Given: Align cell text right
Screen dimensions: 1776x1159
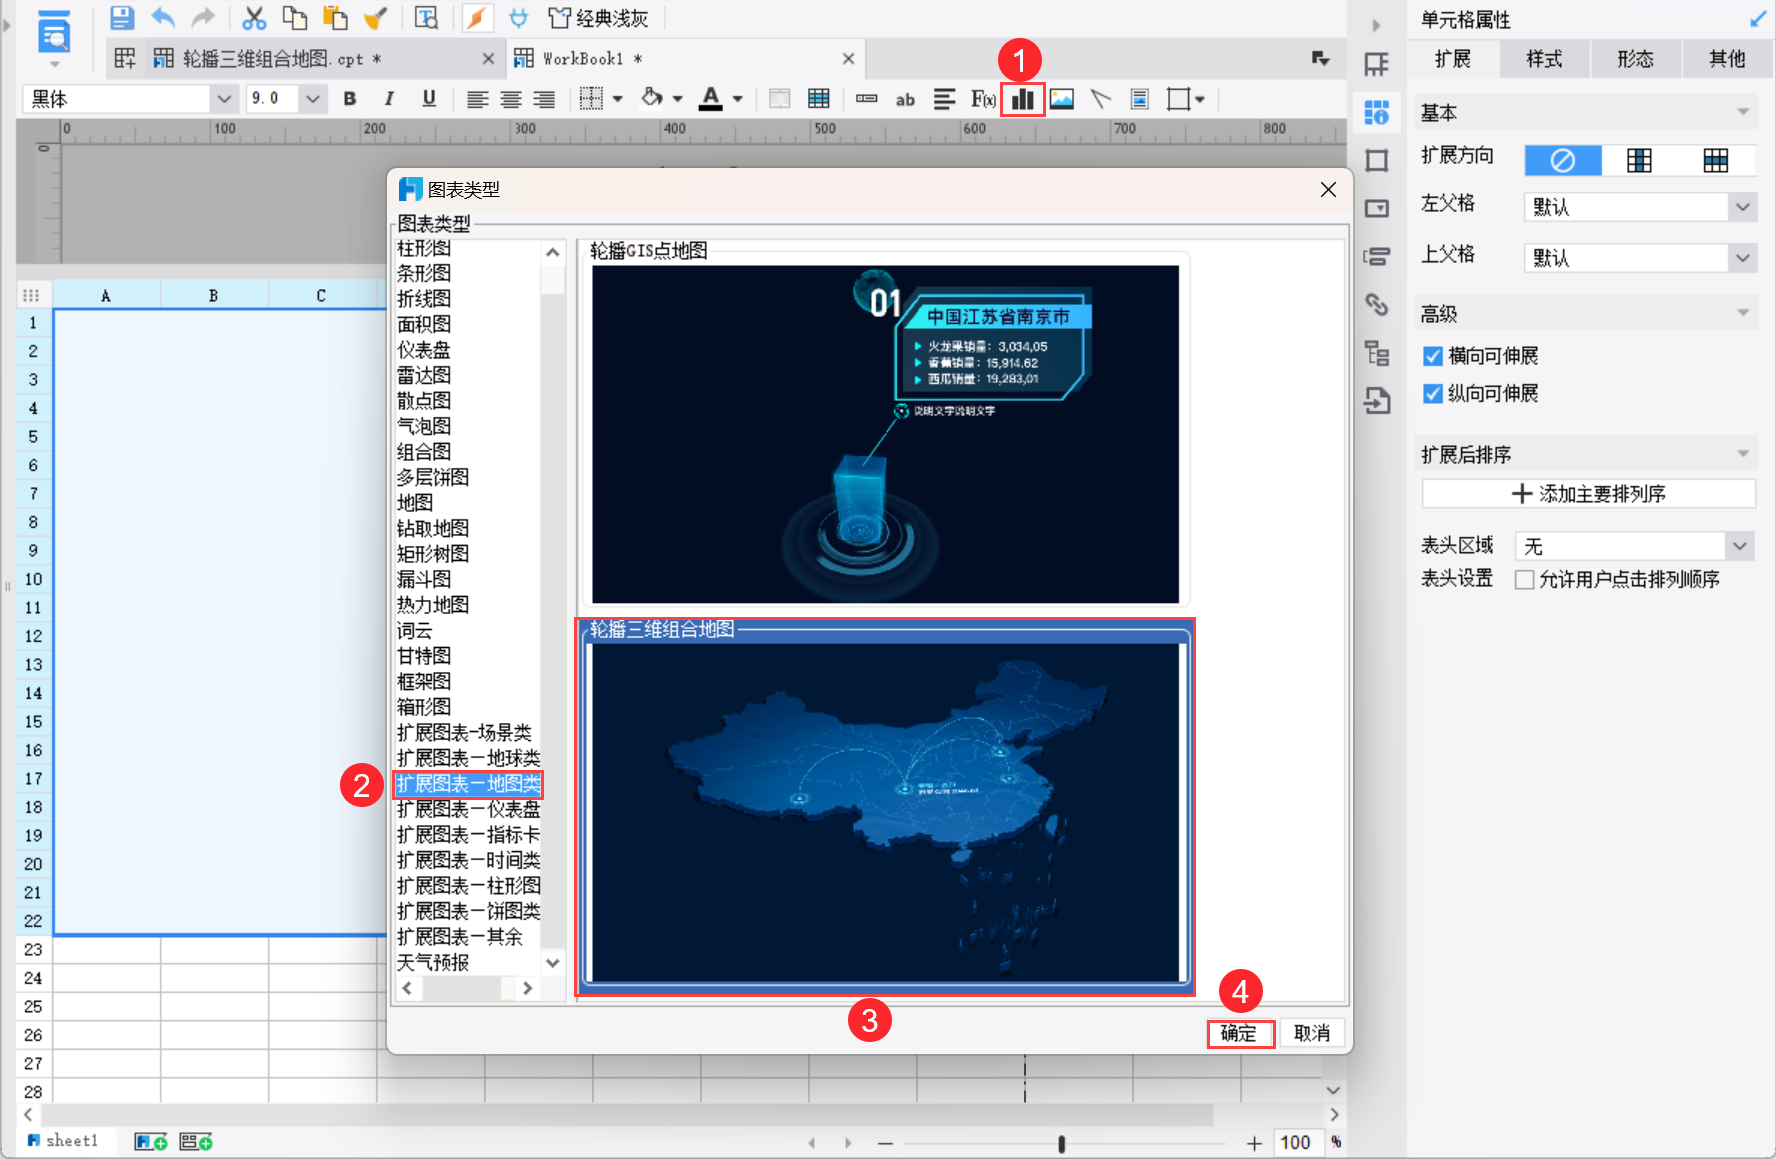Looking at the screenshot, I should [x=544, y=99].
